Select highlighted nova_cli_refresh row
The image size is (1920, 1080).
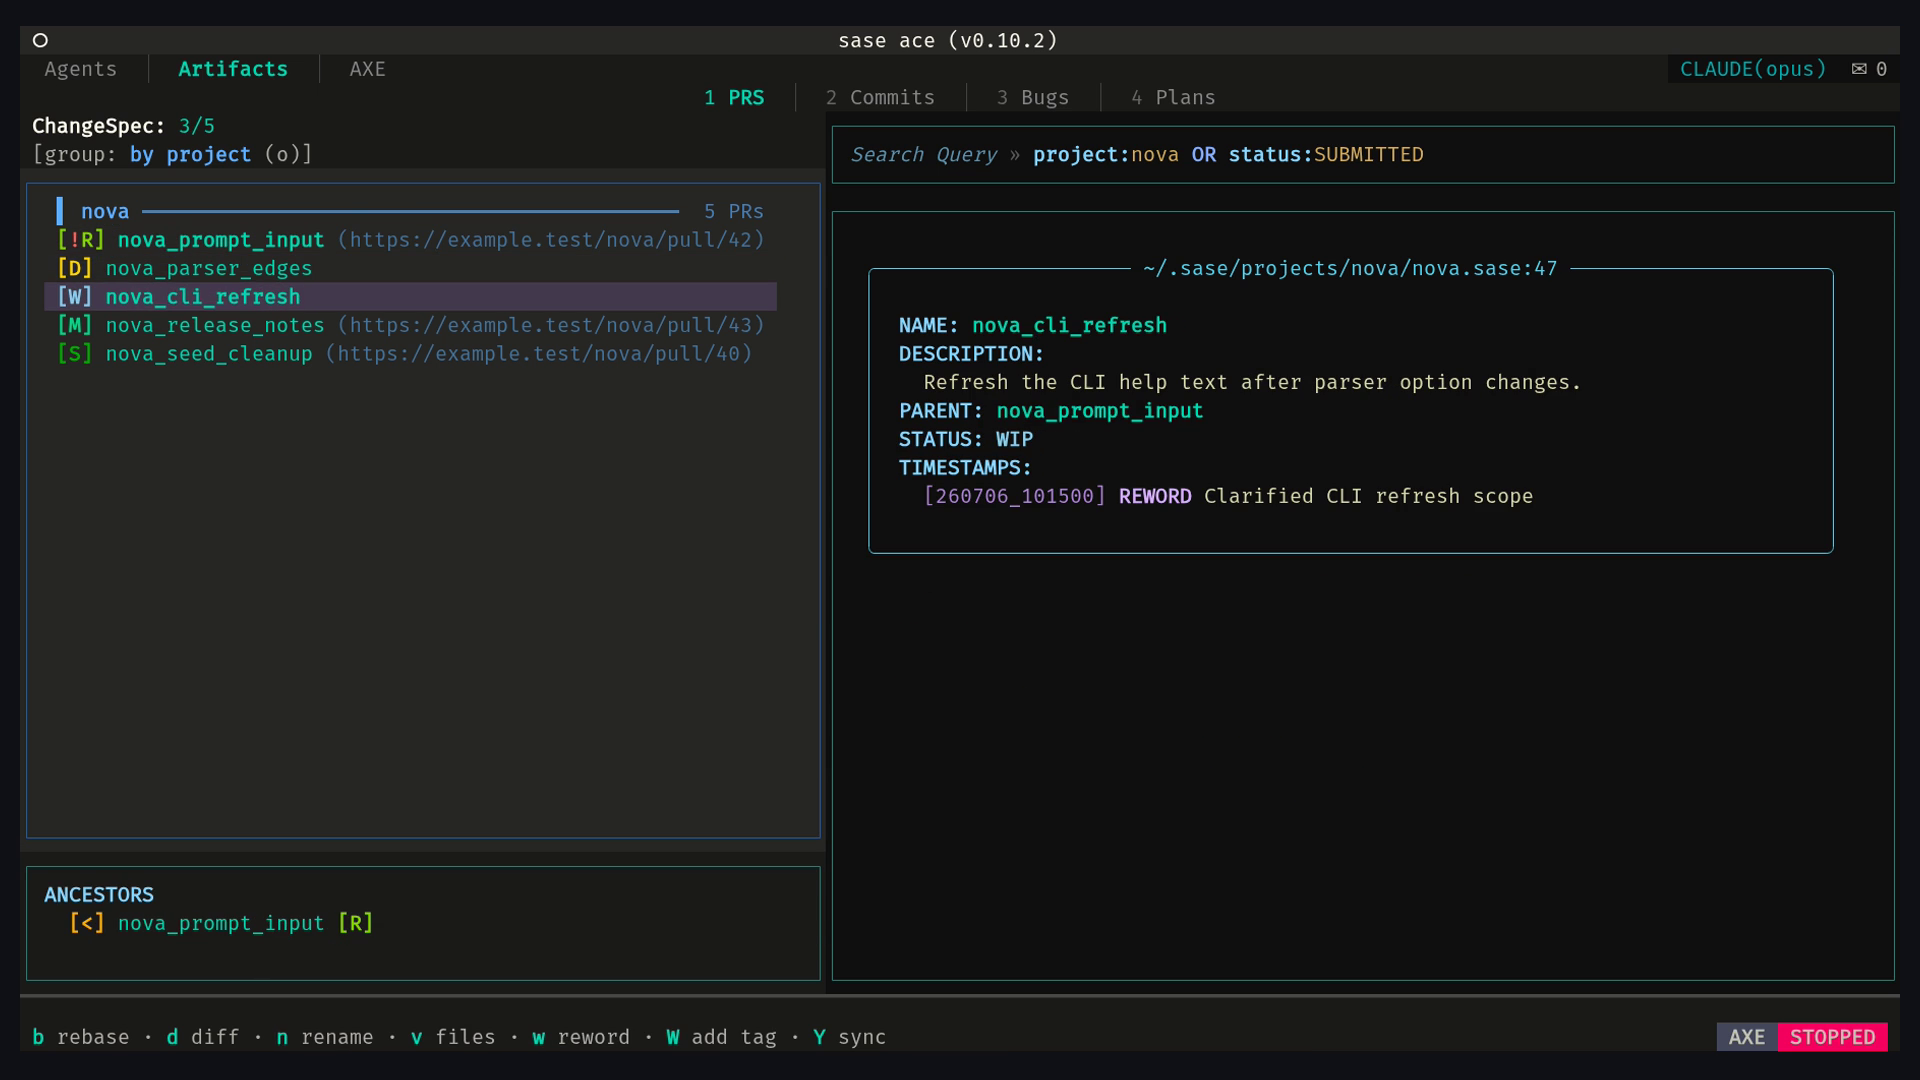(x=410, y=297)
